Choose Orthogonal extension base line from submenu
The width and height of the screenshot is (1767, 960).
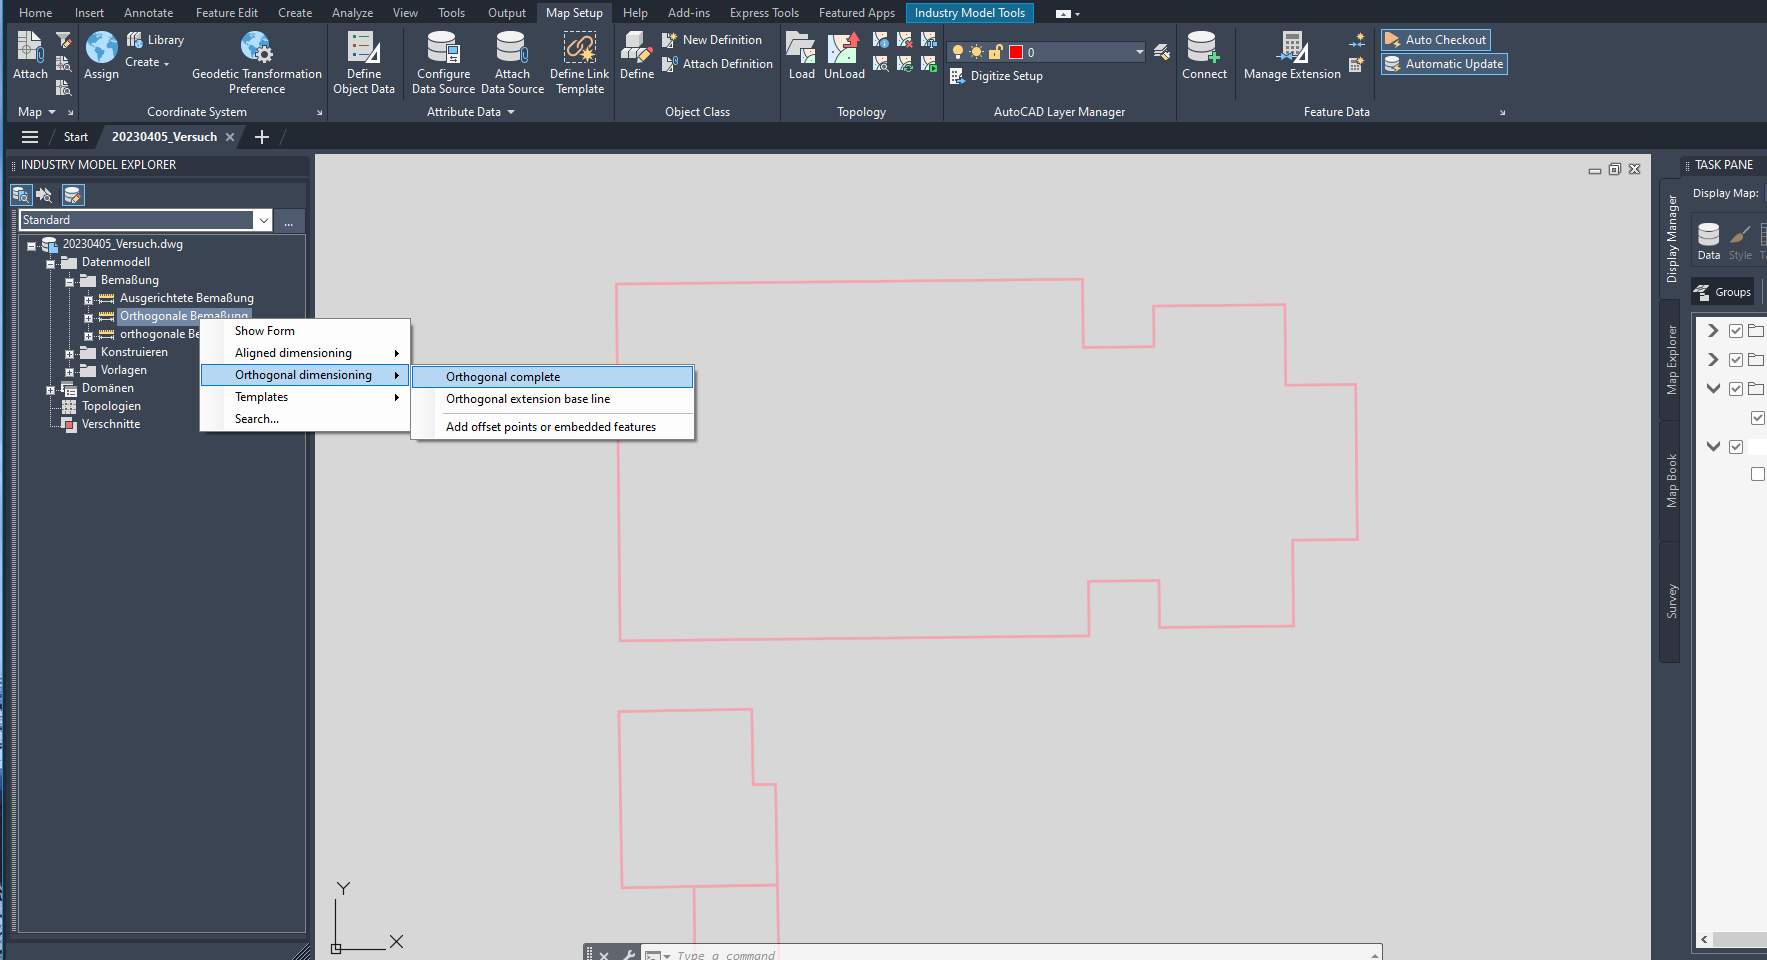(528, 398)
